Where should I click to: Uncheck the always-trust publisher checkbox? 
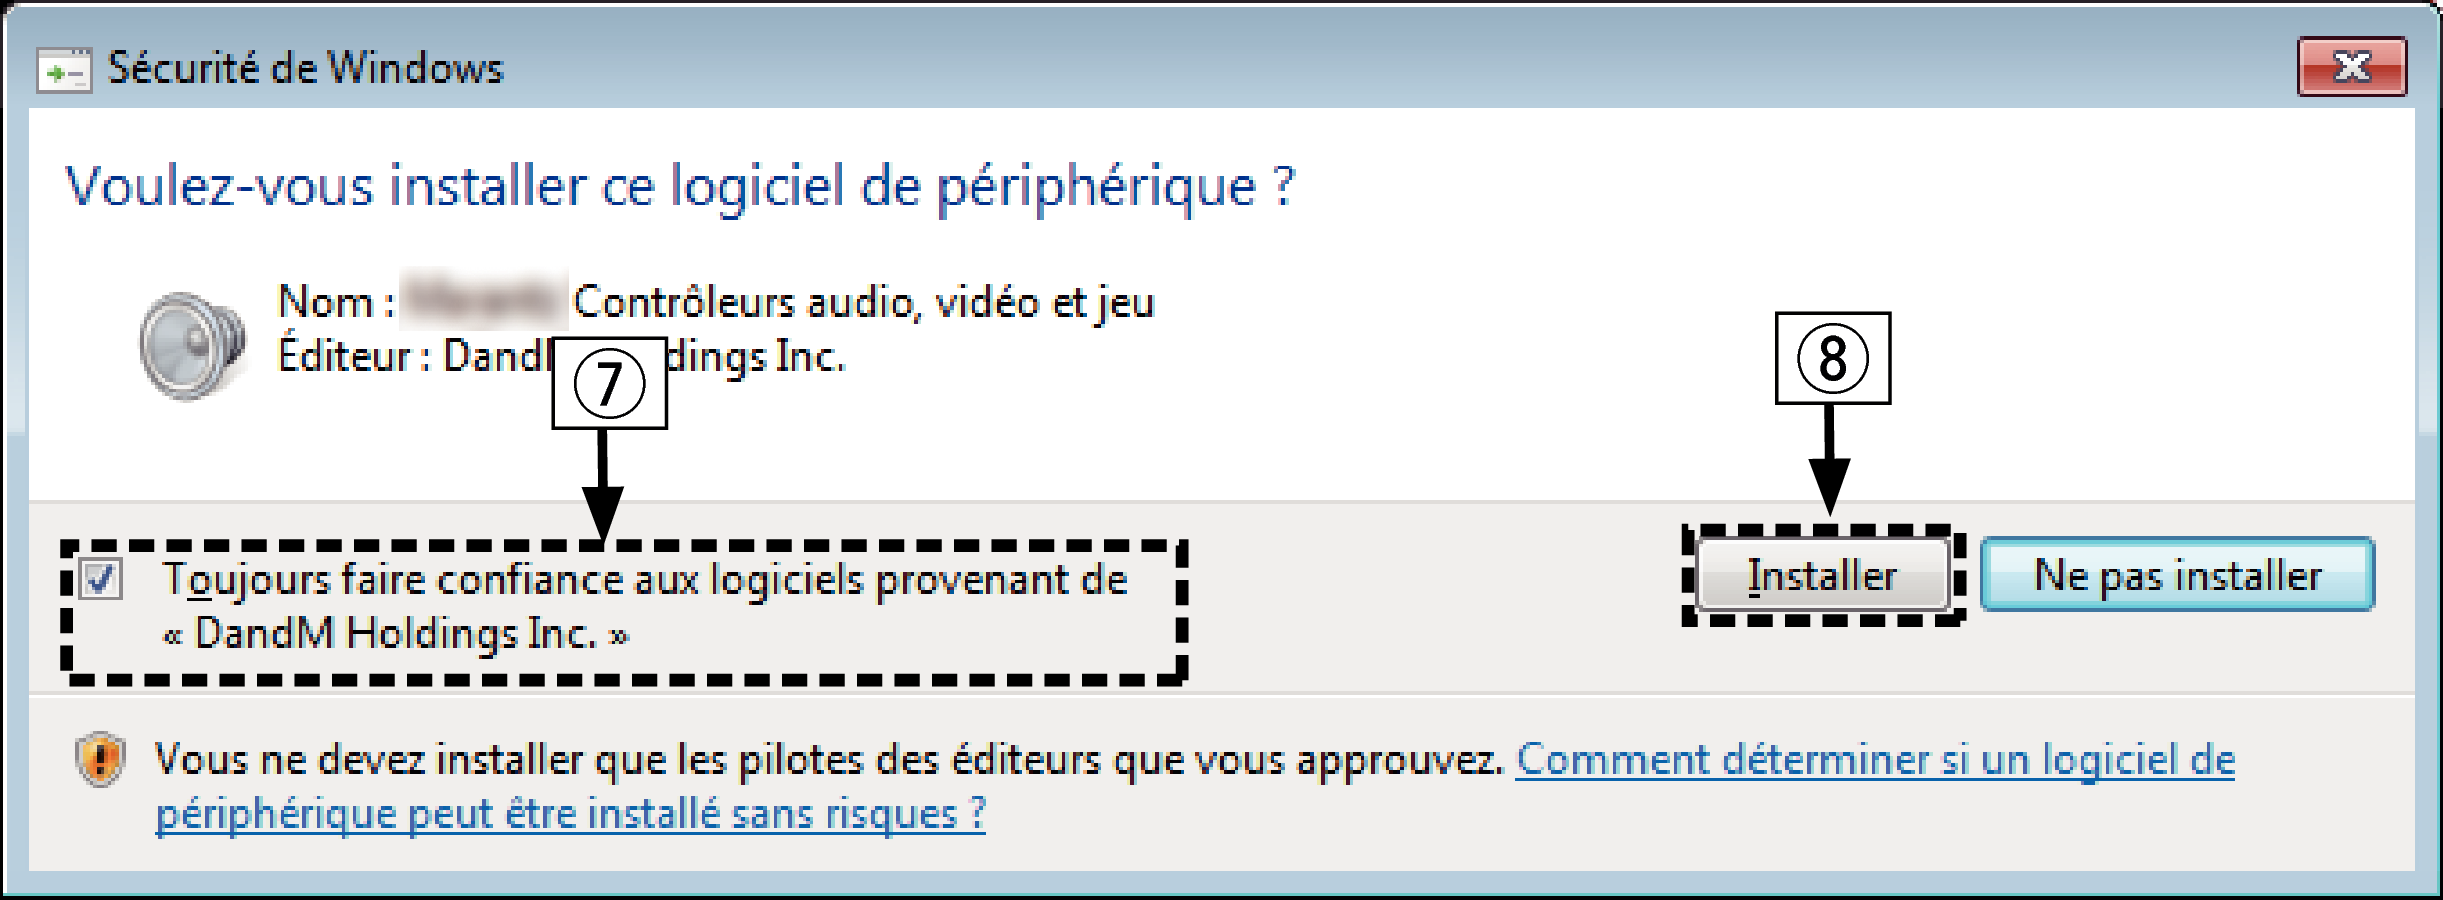pos(101,579)
